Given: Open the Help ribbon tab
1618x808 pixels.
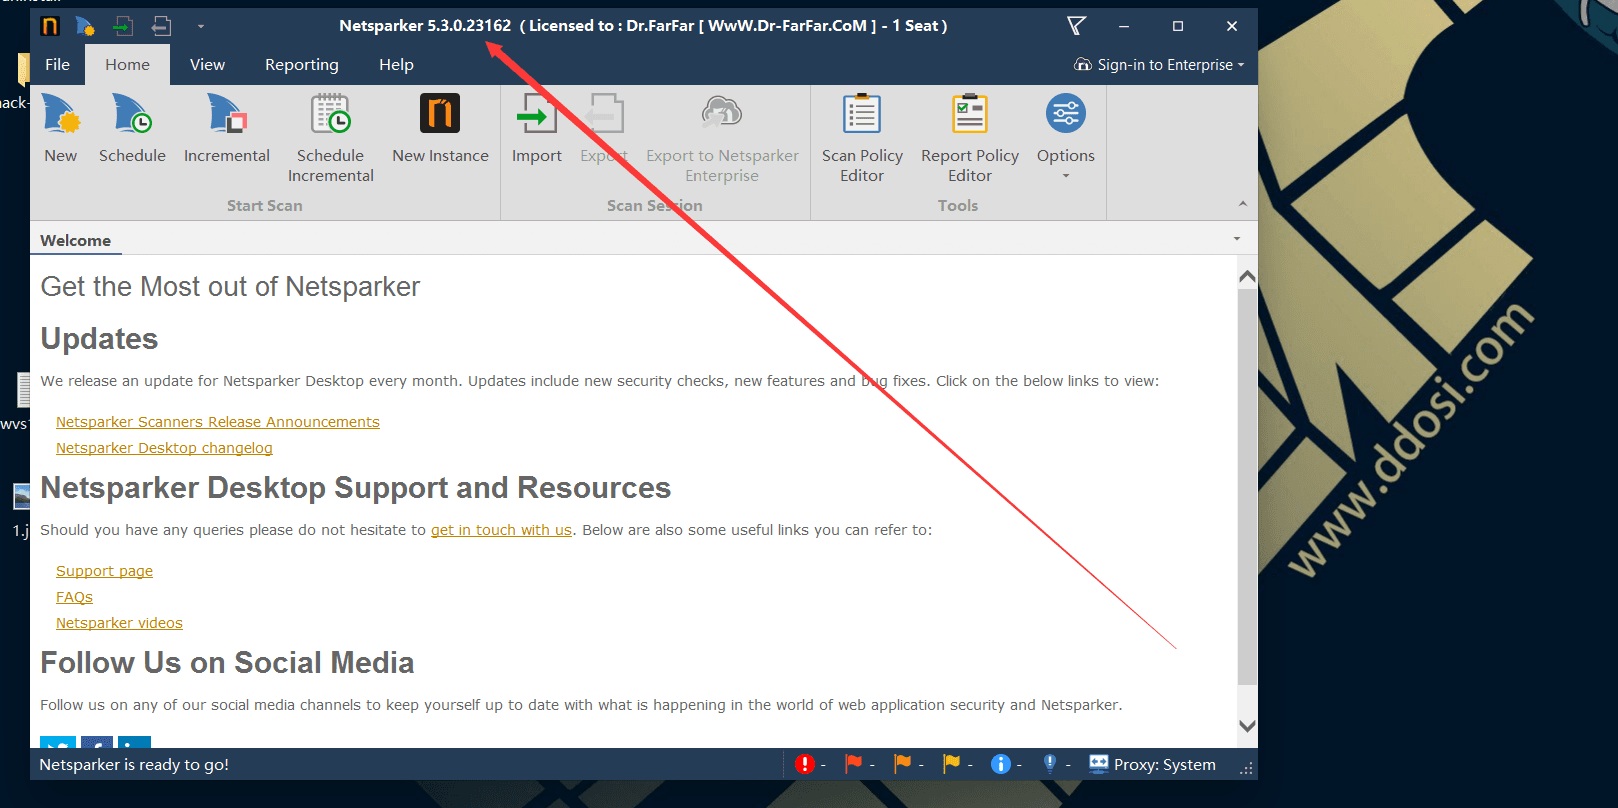Looking at the screenshot, I should (x=396, y=64).
